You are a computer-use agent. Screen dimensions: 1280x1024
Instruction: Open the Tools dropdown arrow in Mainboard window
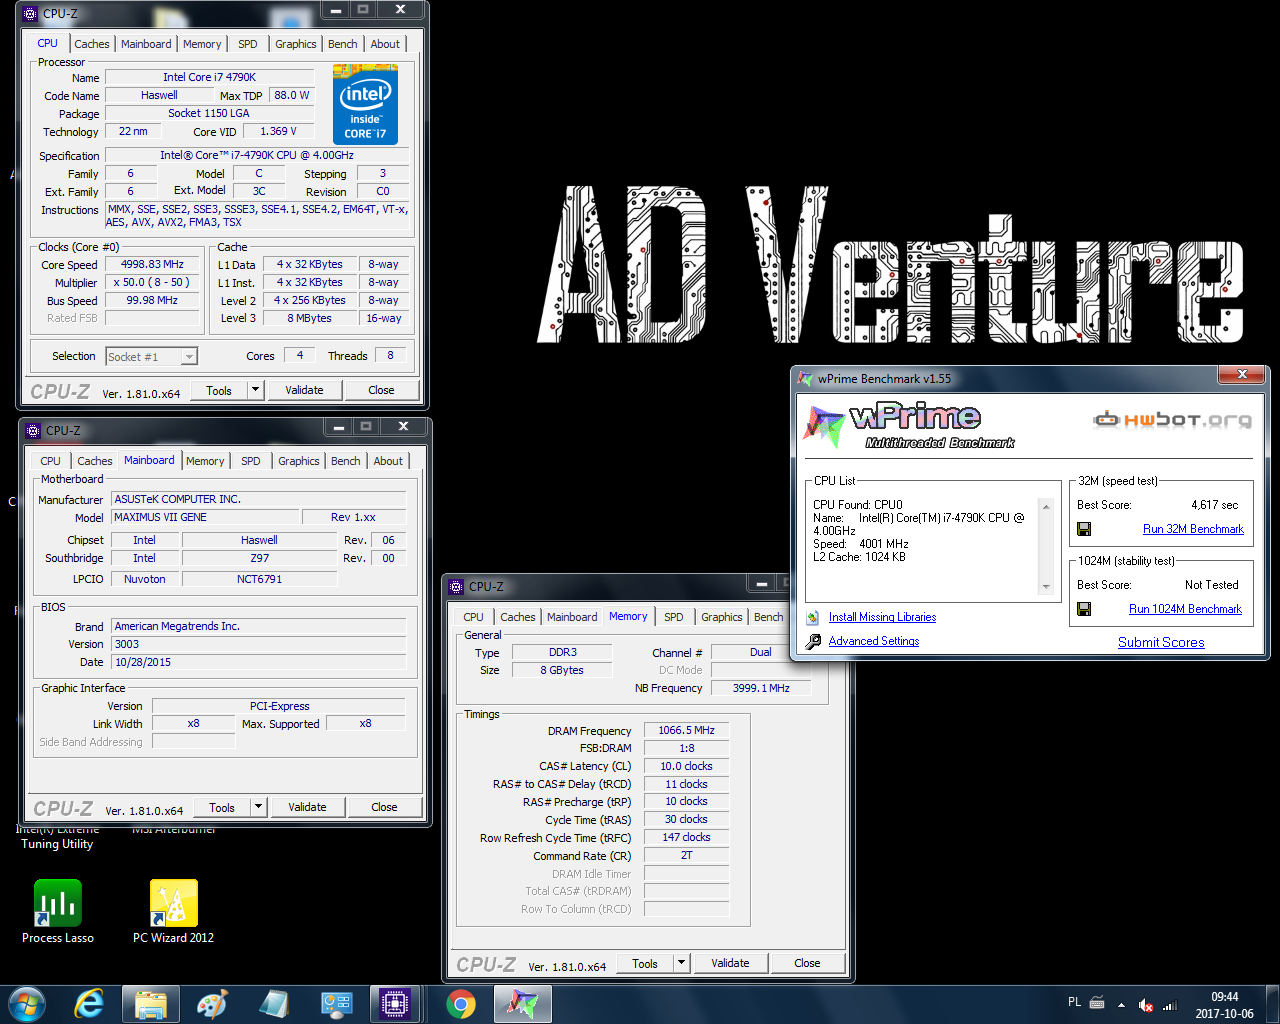259,807
